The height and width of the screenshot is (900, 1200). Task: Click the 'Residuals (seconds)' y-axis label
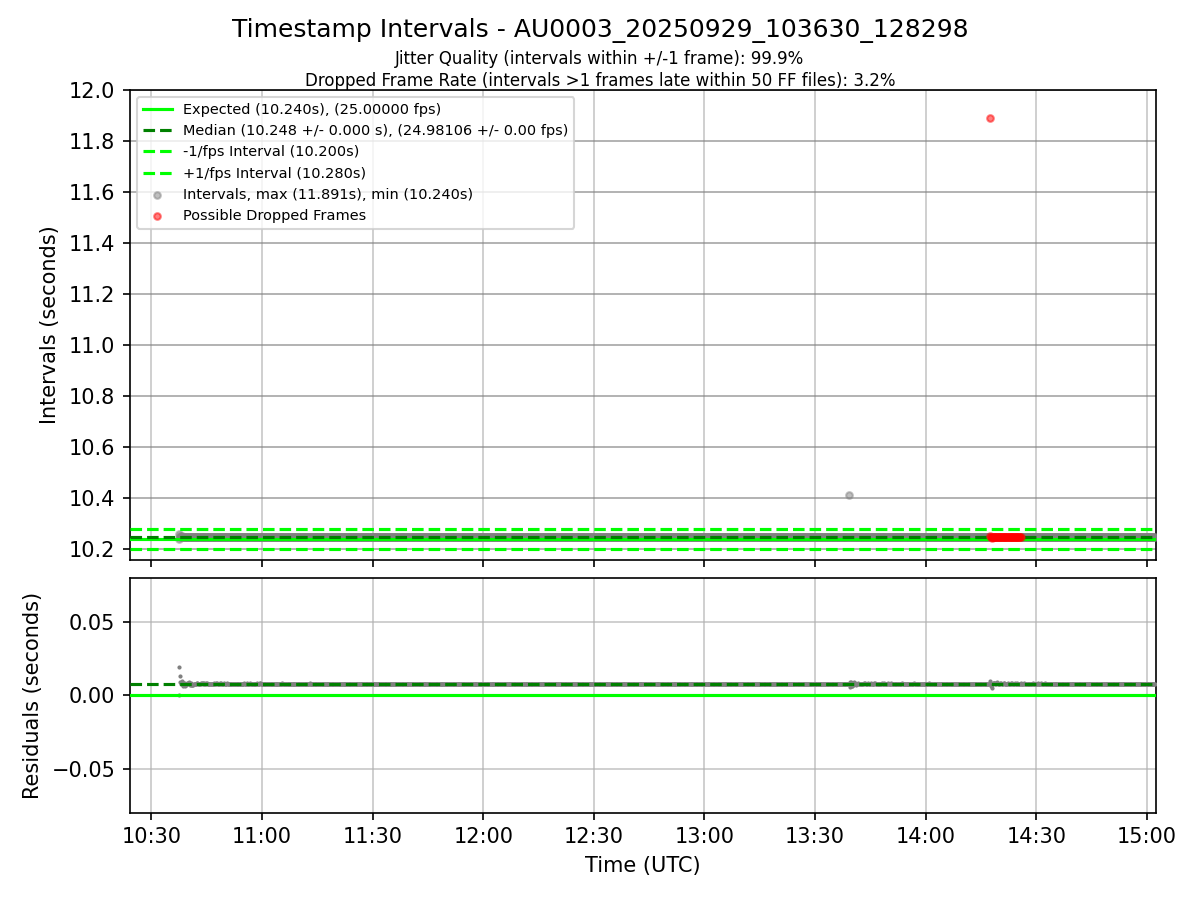click(x=32, y=696)
